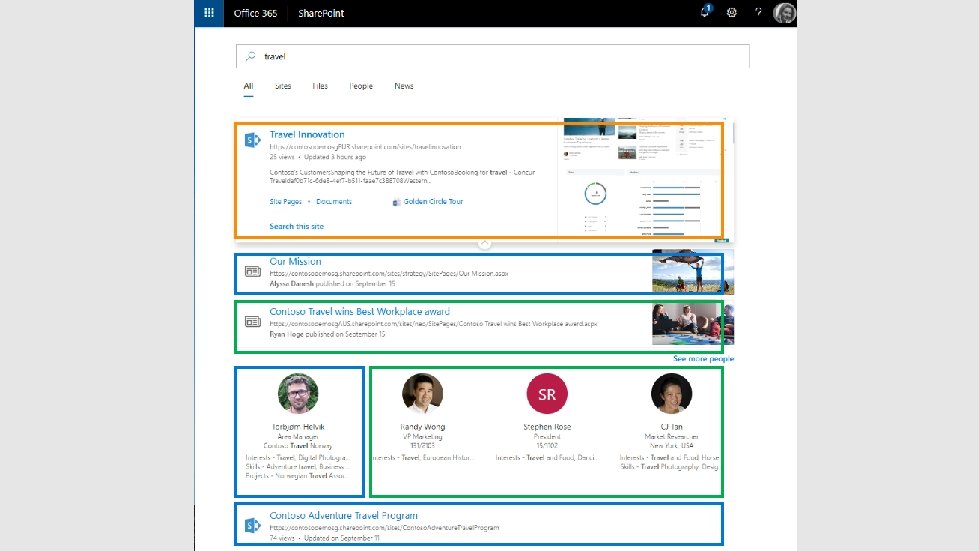The width and height of the screenshot is (979, 551).
Task: Click the news page icon beside Our Mission
Action: [x=252, y=271]
